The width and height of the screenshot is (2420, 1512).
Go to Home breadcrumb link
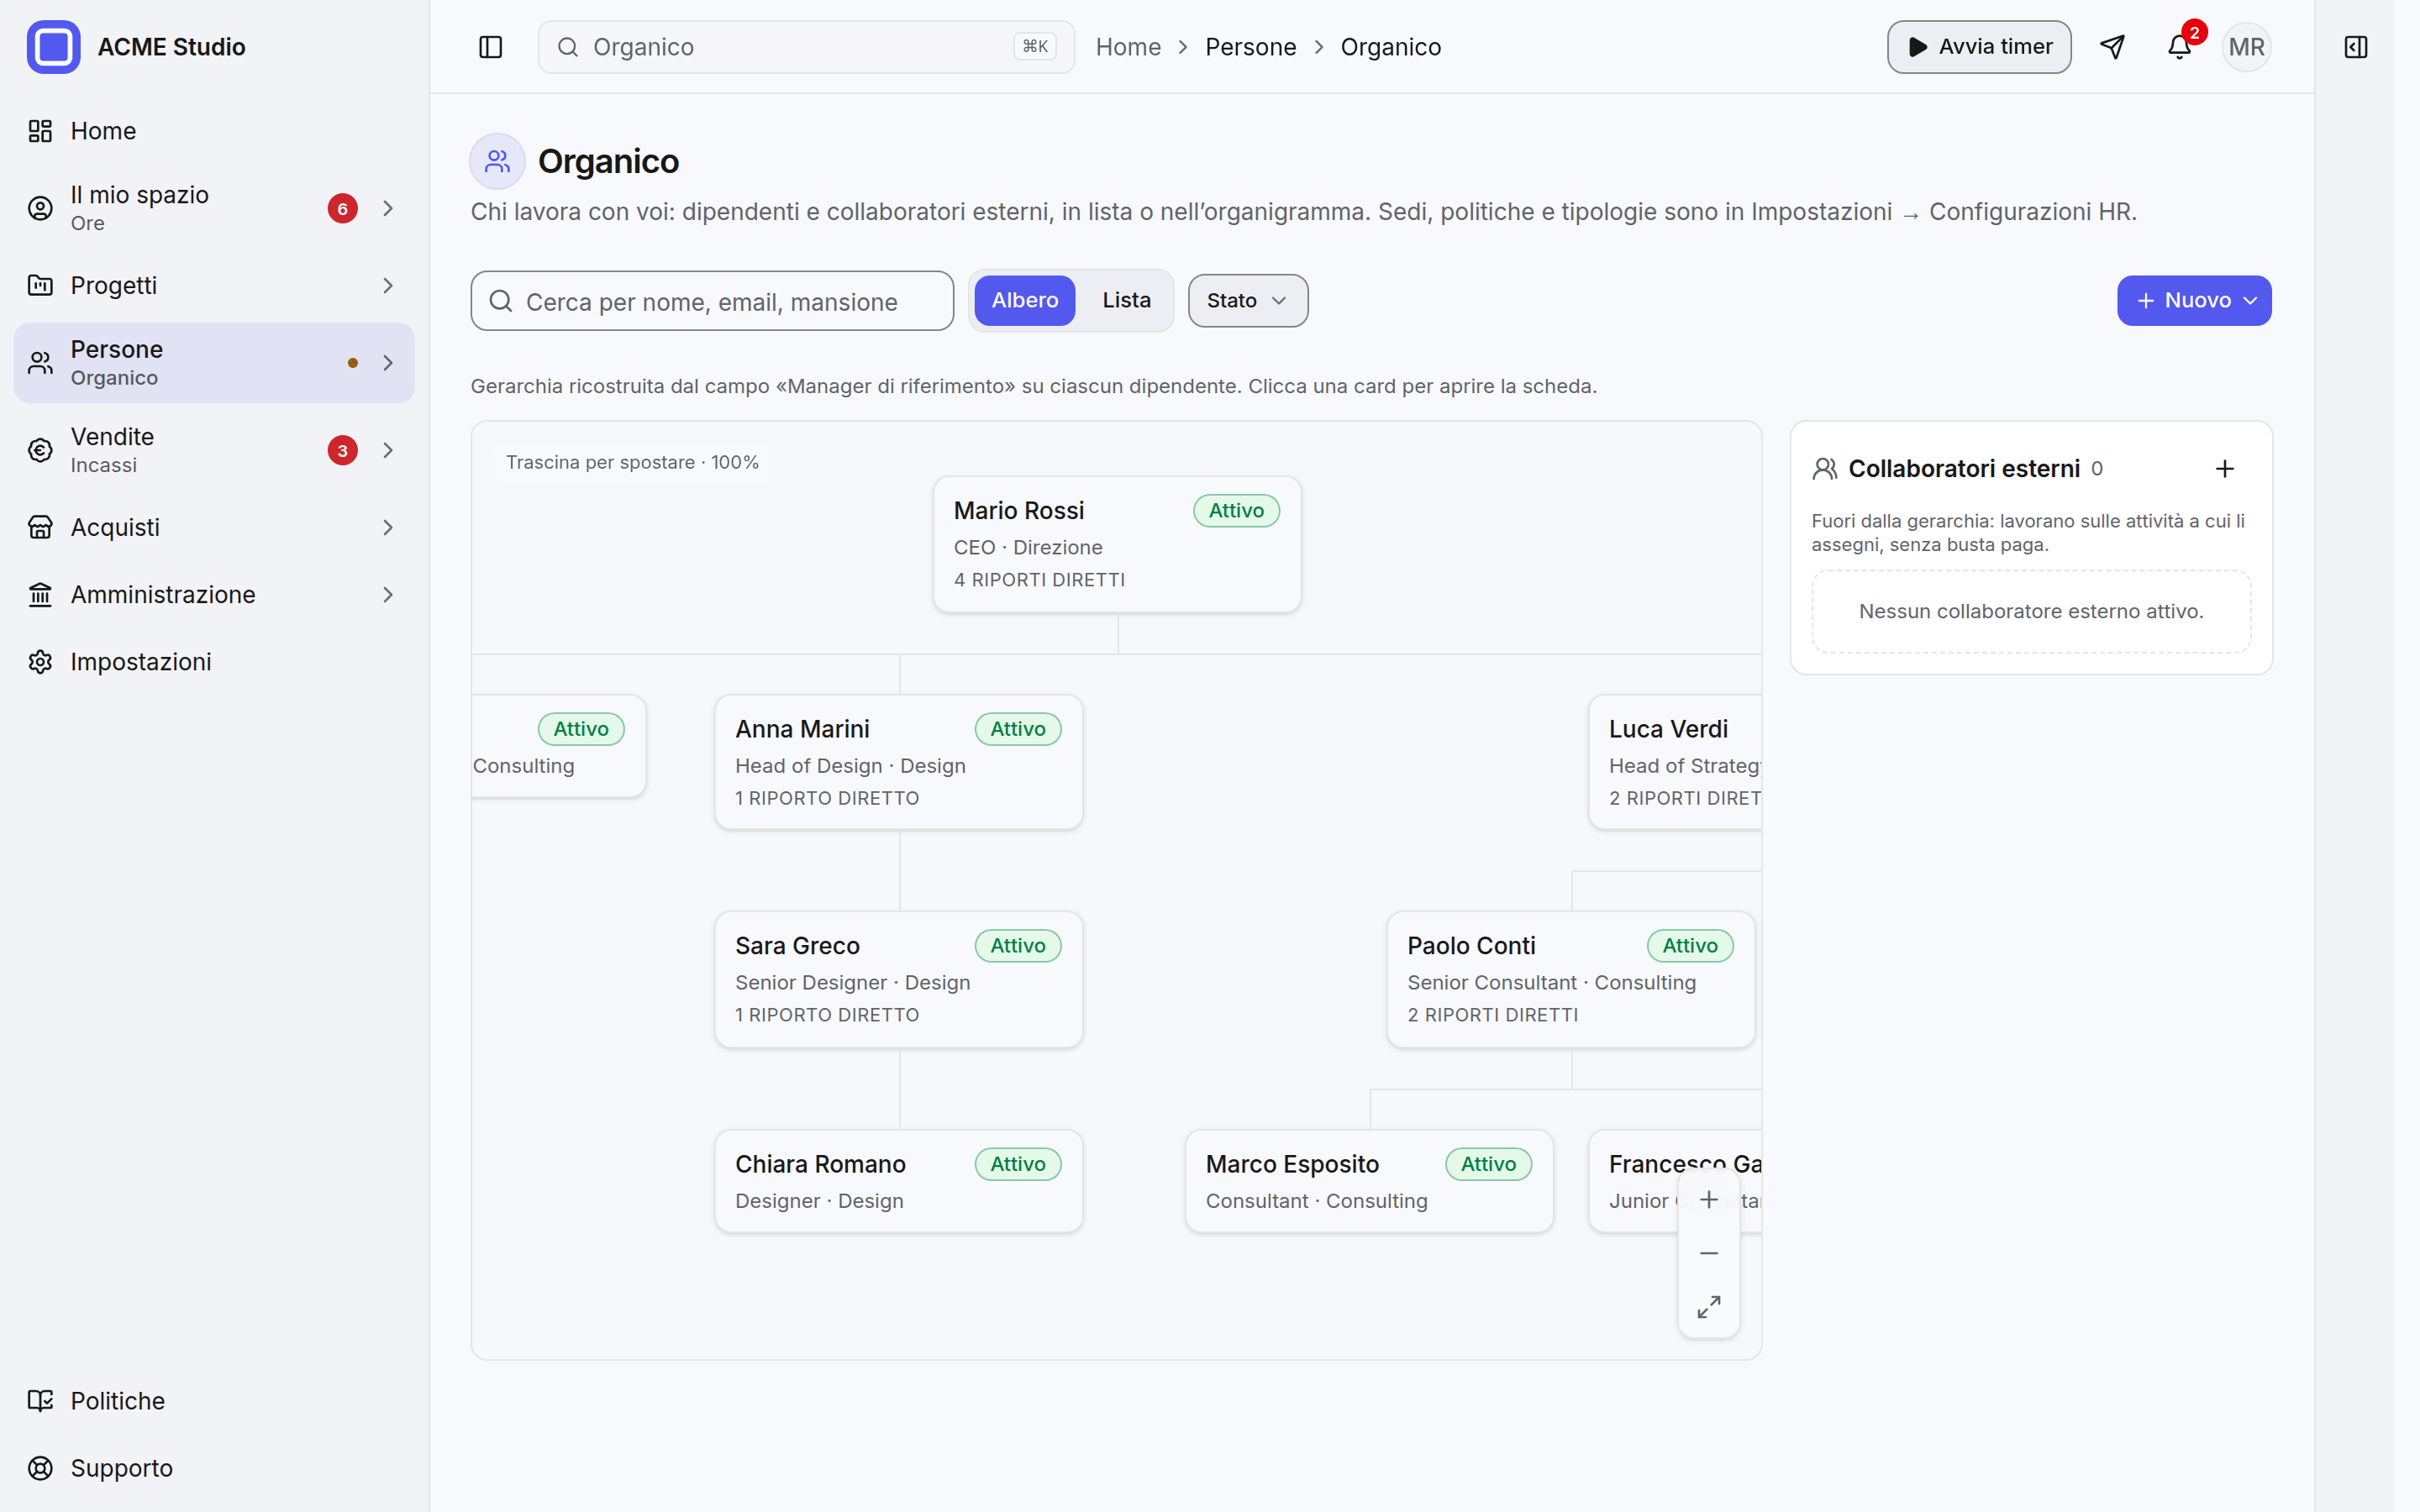[1128, 47]
